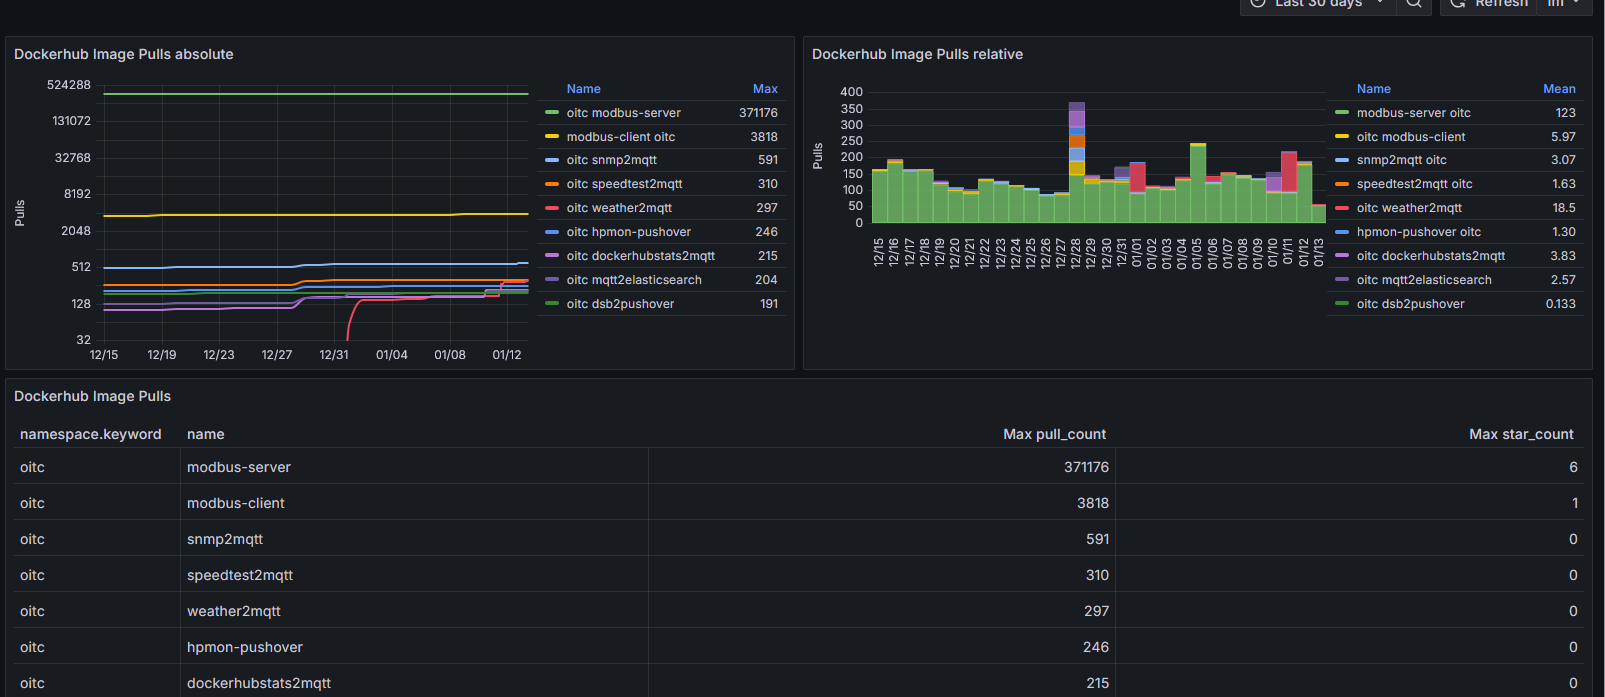Click orange swatch for oitc speedtest2mqtt absolute

(552, 184)
